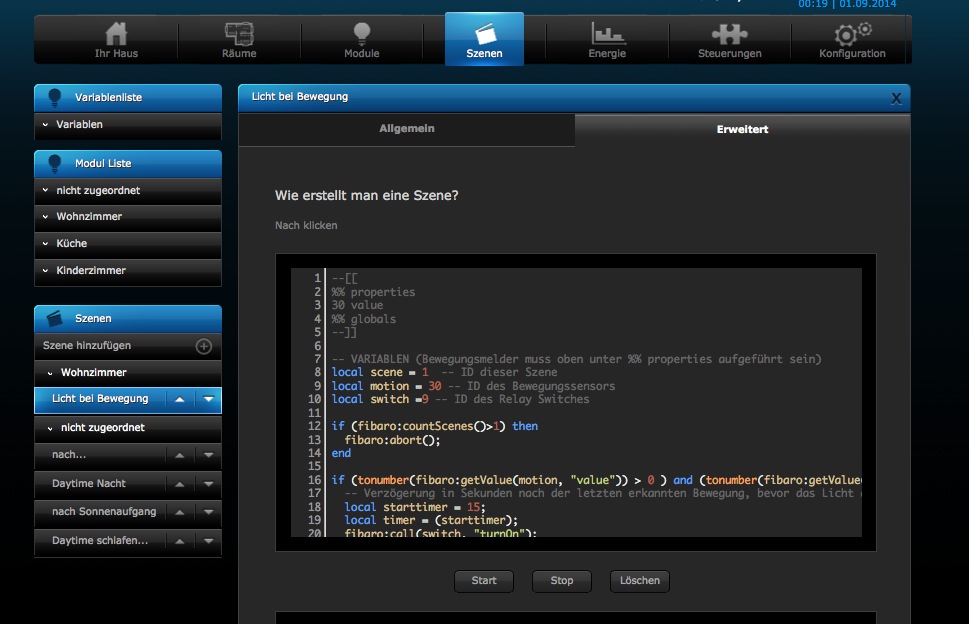Open the Ihr Haus home icon

(117, 35)
